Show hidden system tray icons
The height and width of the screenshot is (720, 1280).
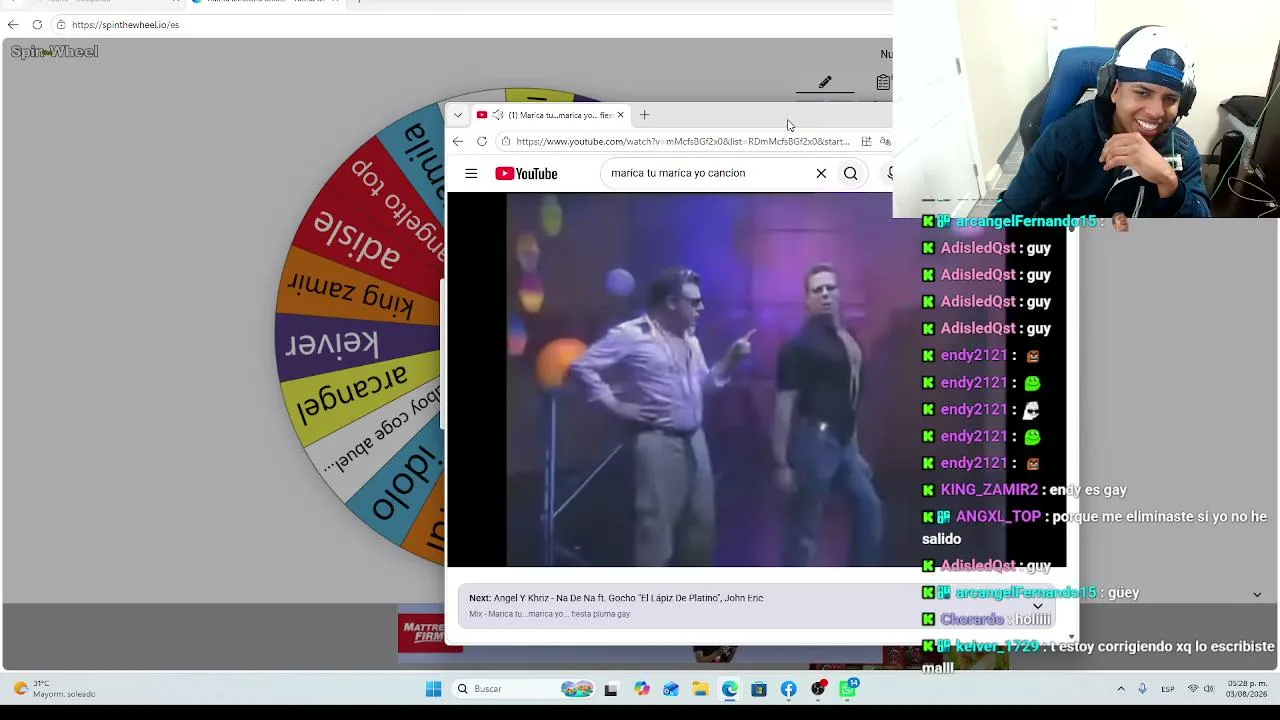coord(1121,689)
